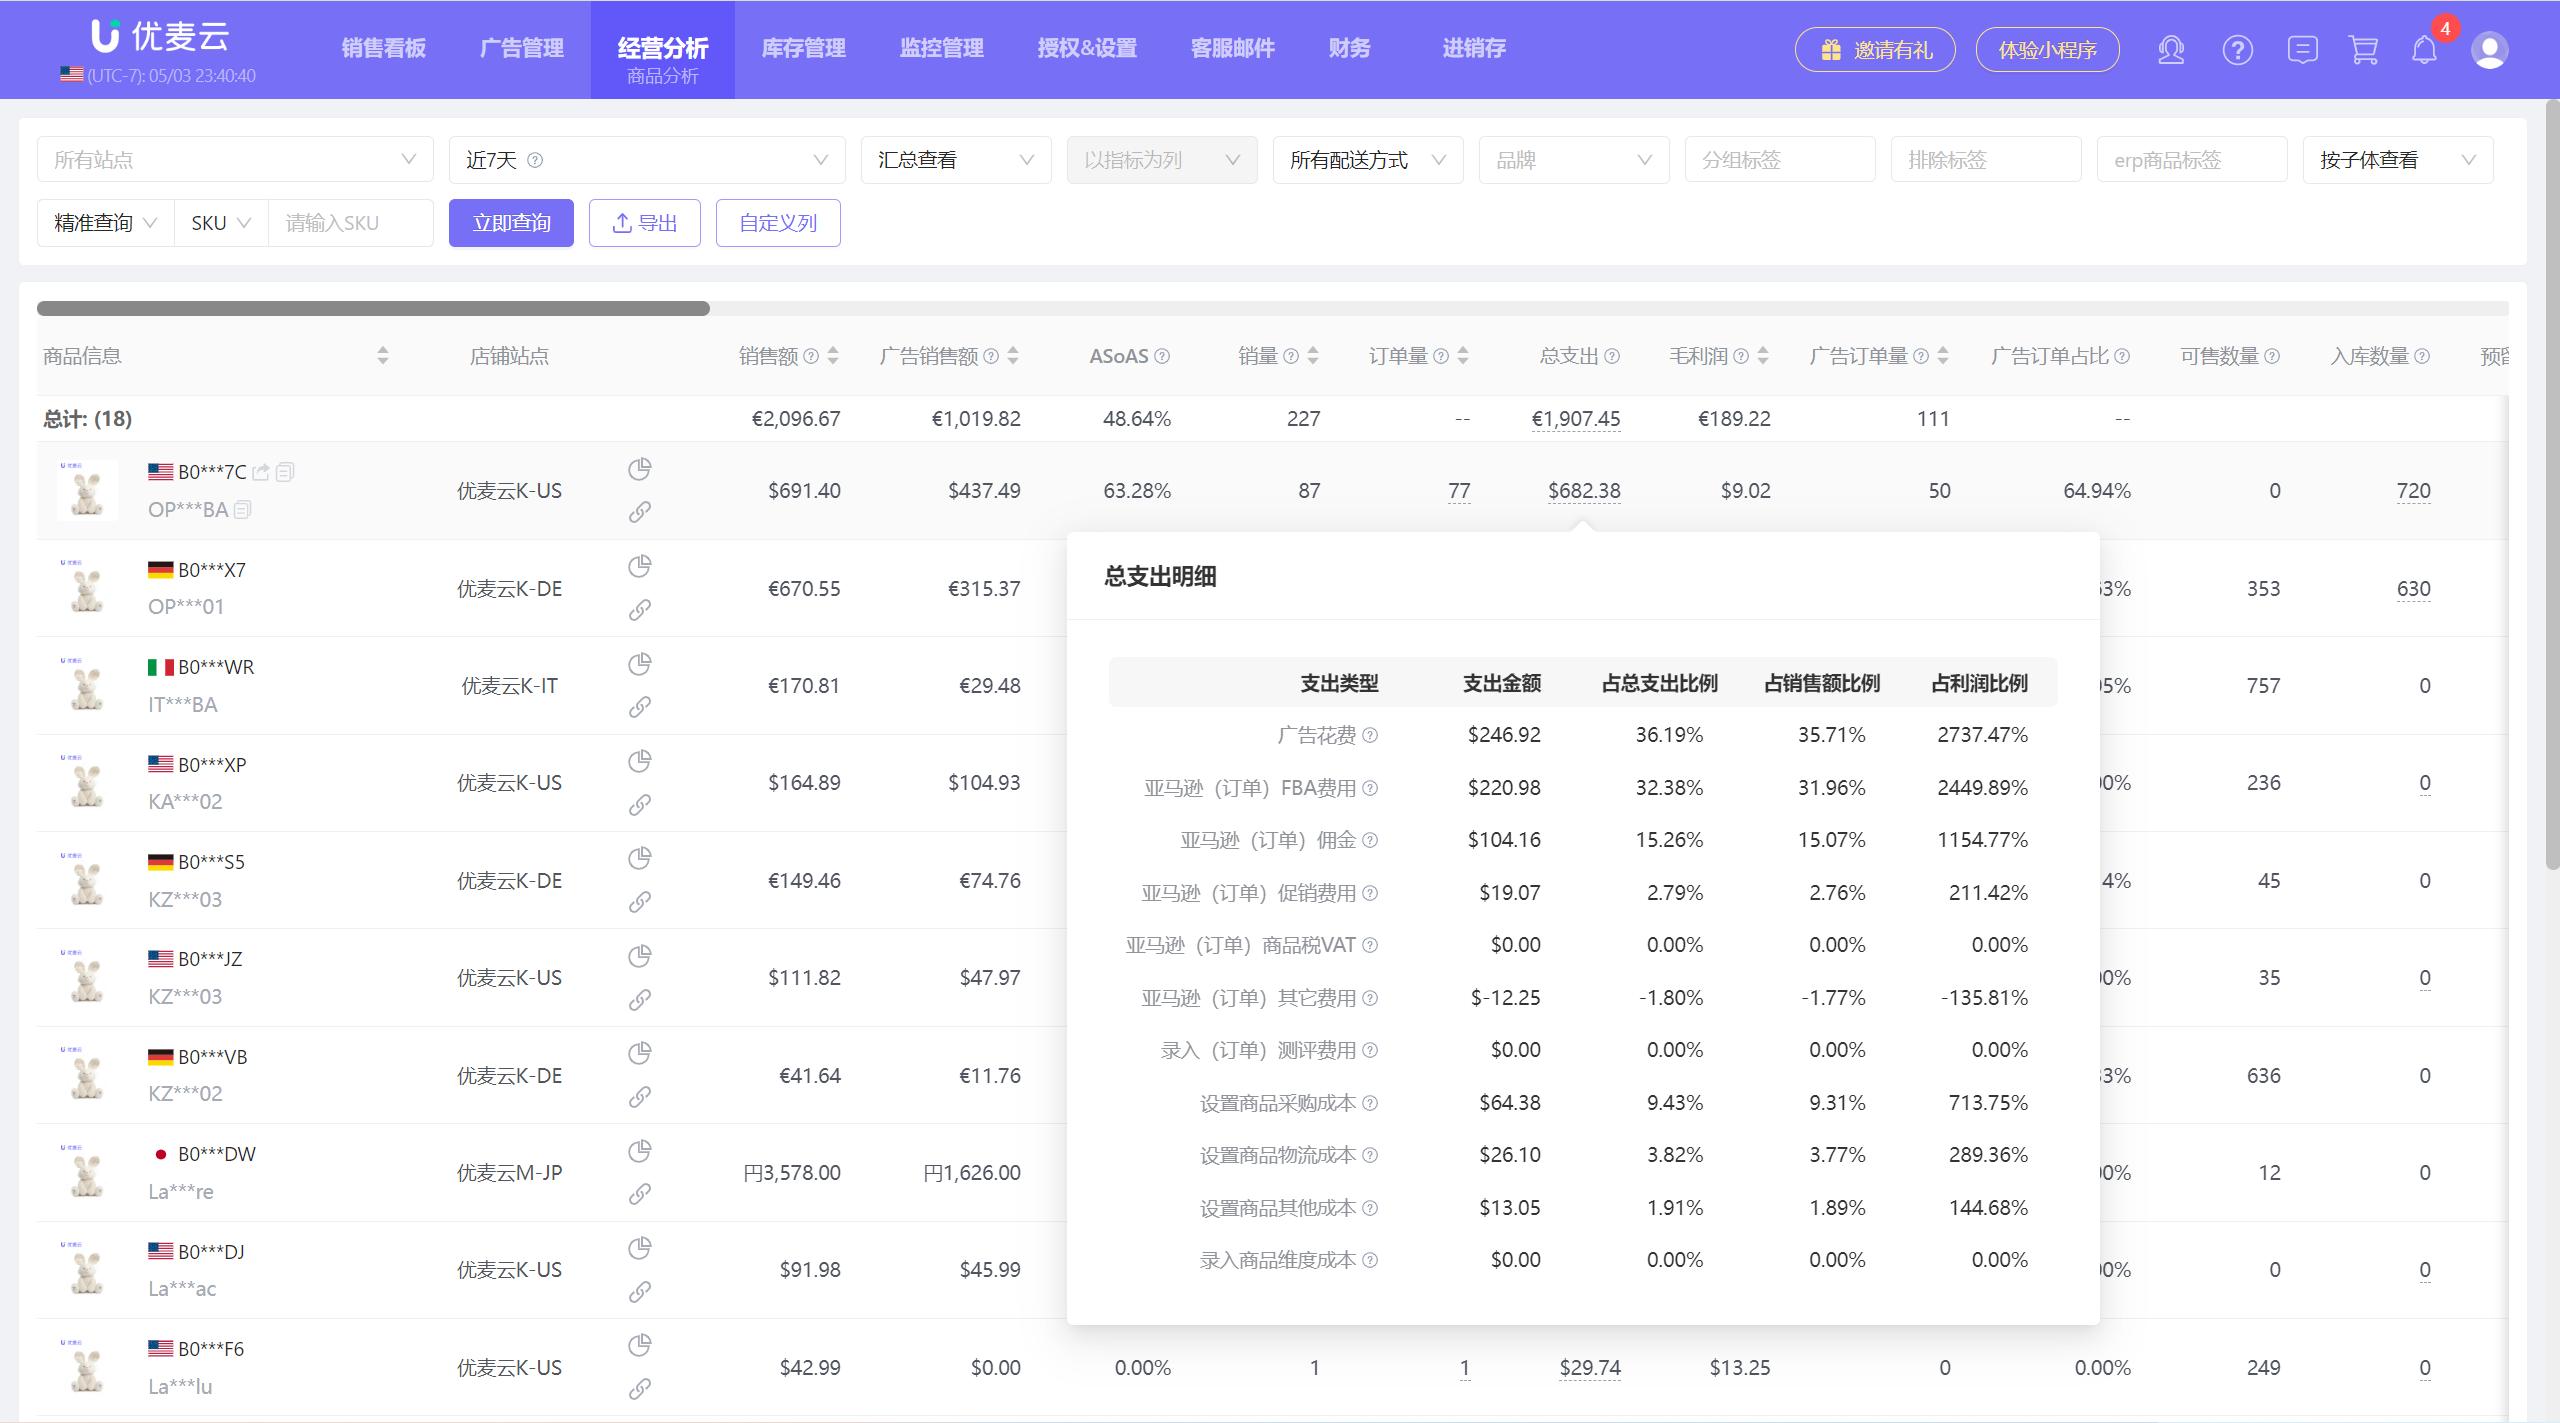2560x1423 pixels.
Task: Click the help question-mark icon in the navbar
Action: pyautogui.click(x=2238, y=49)
